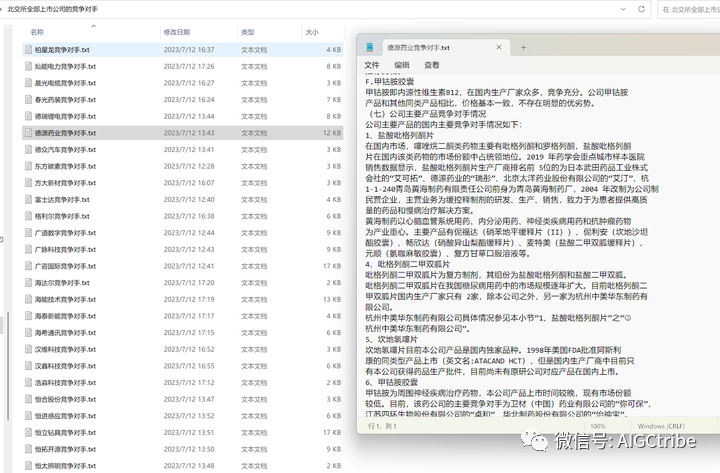Screen dimensions: 720x473
Task: Open the address bar history dropdown chevron
Action: pos(623,9)
